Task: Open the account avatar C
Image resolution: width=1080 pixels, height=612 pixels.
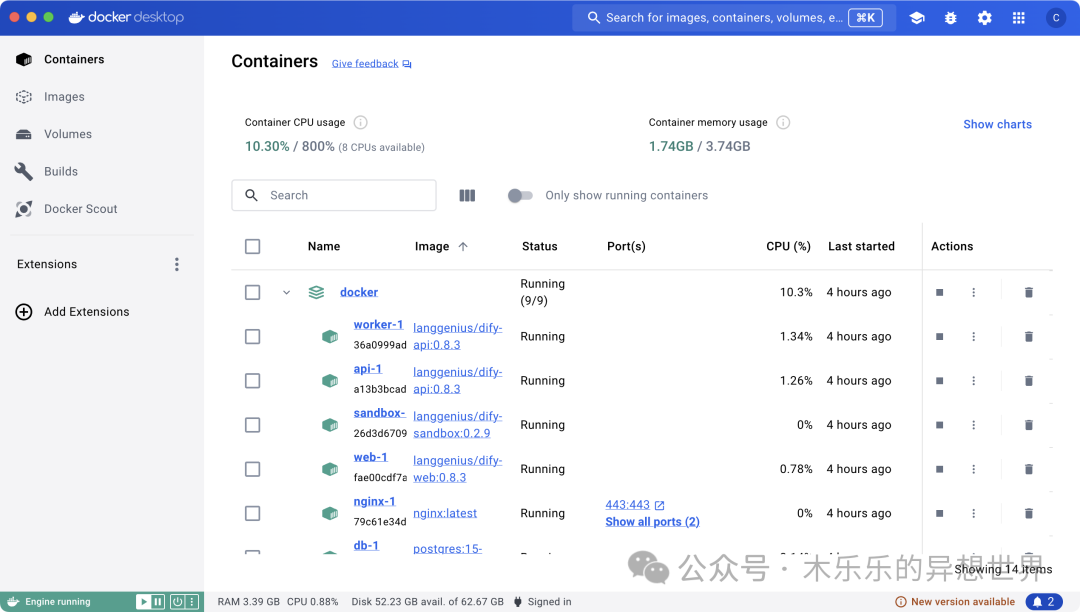Action: coord(1056,18)
